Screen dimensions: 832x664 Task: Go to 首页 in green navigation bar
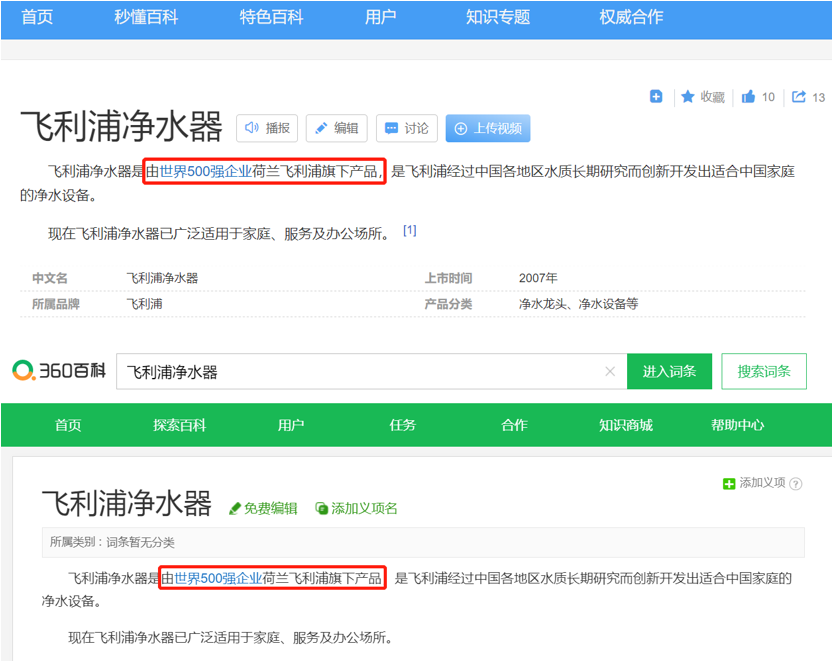point(68,425)
